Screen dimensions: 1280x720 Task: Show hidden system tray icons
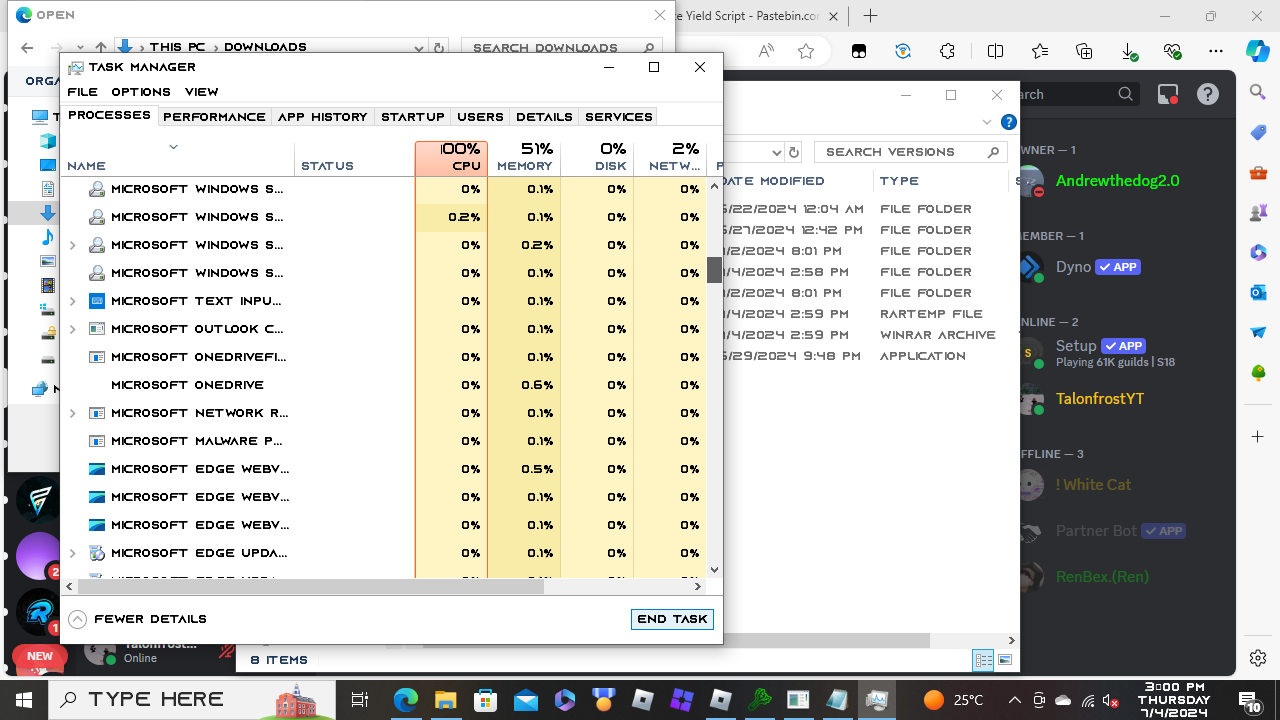[1014, 700]
